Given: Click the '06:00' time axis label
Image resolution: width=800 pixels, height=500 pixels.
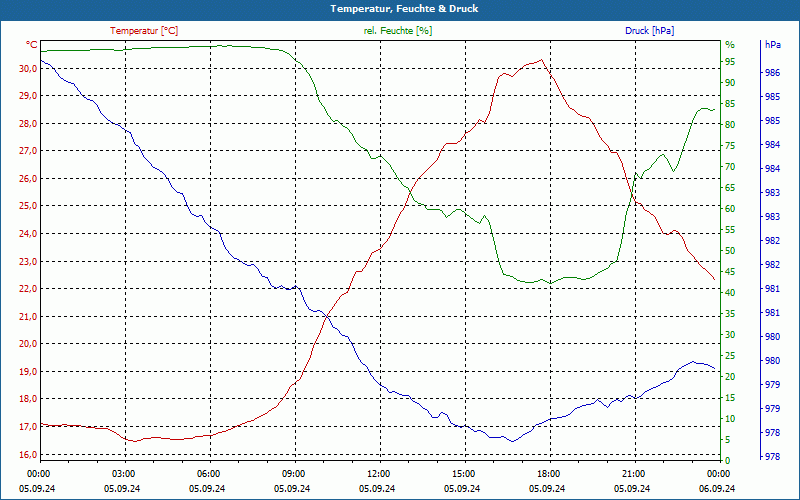Looking at the screenshot, I should pos(210,474).
